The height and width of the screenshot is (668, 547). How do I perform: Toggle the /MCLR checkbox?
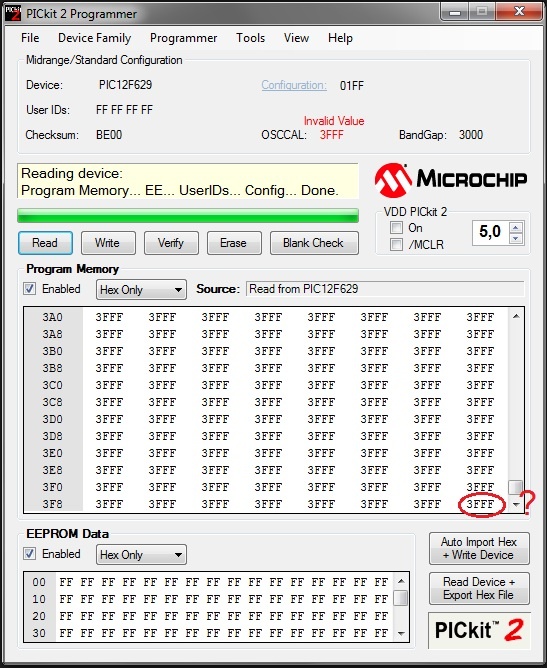pyautogui.click(x=396, y=245)
